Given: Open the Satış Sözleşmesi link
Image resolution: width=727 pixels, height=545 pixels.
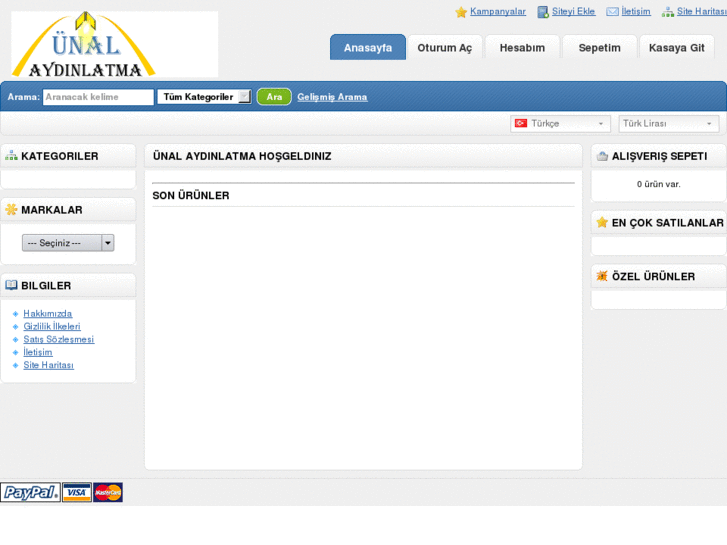Looking at the screenshot, I should coord(59,340).
